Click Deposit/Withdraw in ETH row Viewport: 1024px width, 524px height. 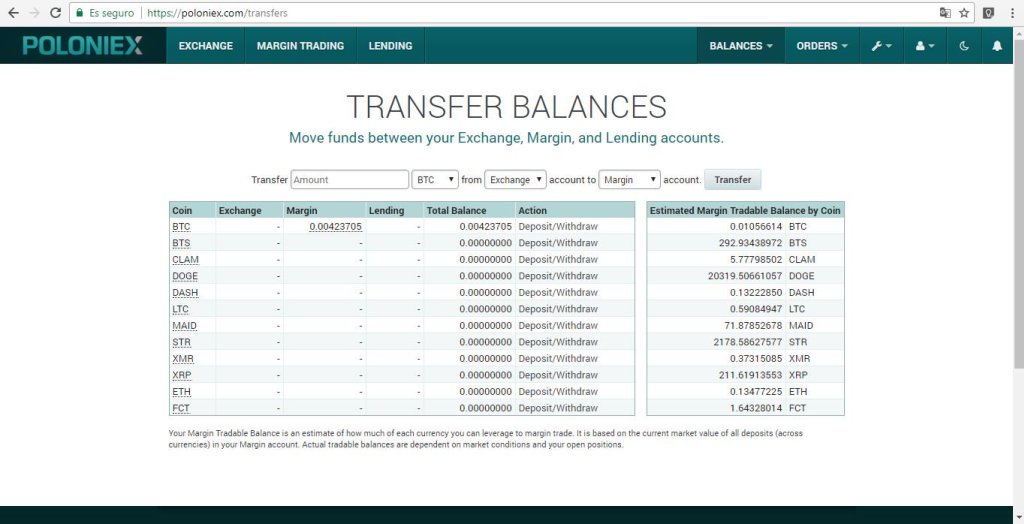tap(558, 392)
